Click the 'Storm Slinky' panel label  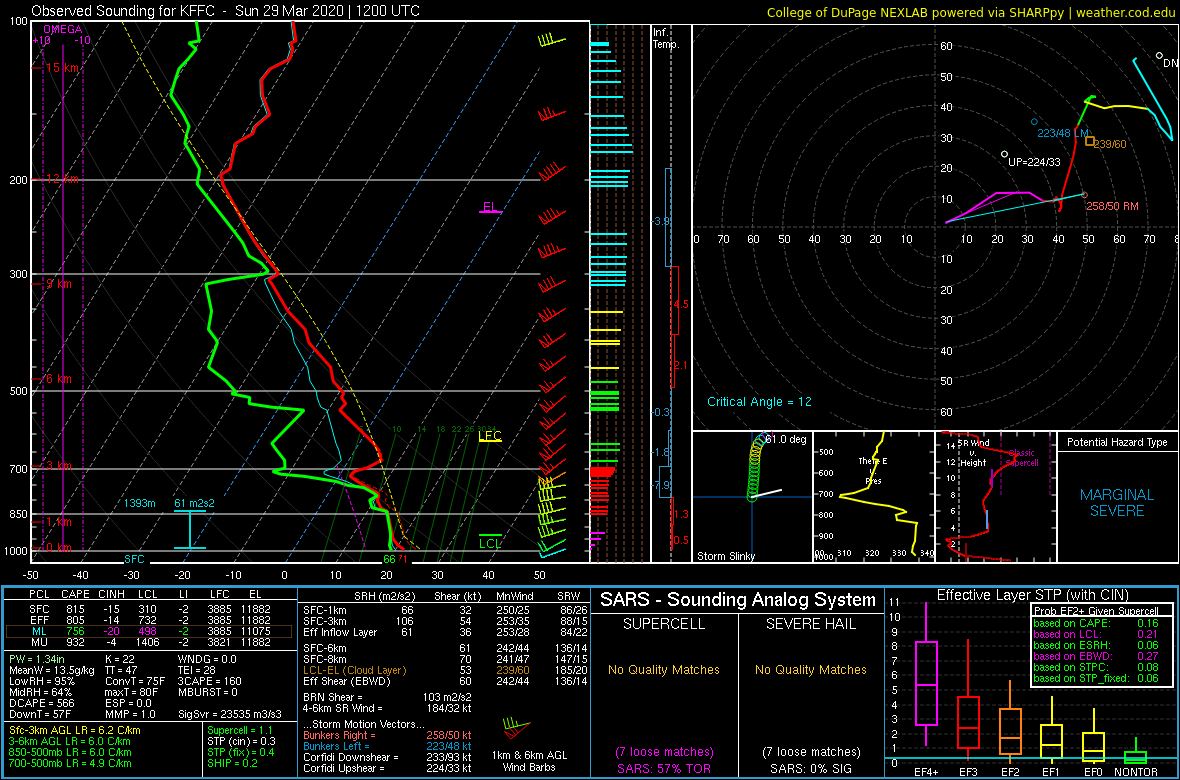point(725,556)
